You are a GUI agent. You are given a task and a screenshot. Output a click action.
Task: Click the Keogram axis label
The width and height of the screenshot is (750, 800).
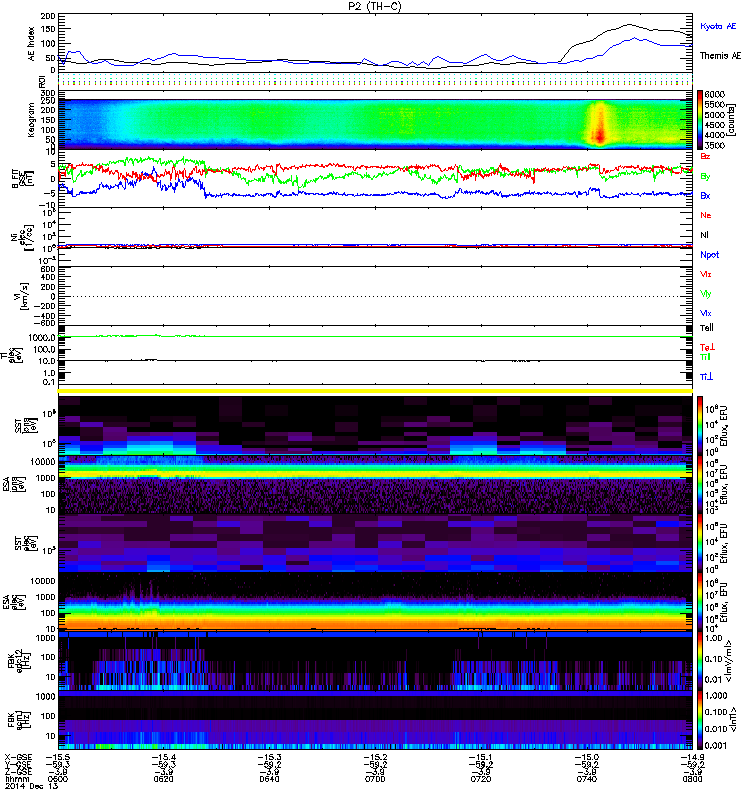pyautogui.click(x=32, y=120)
